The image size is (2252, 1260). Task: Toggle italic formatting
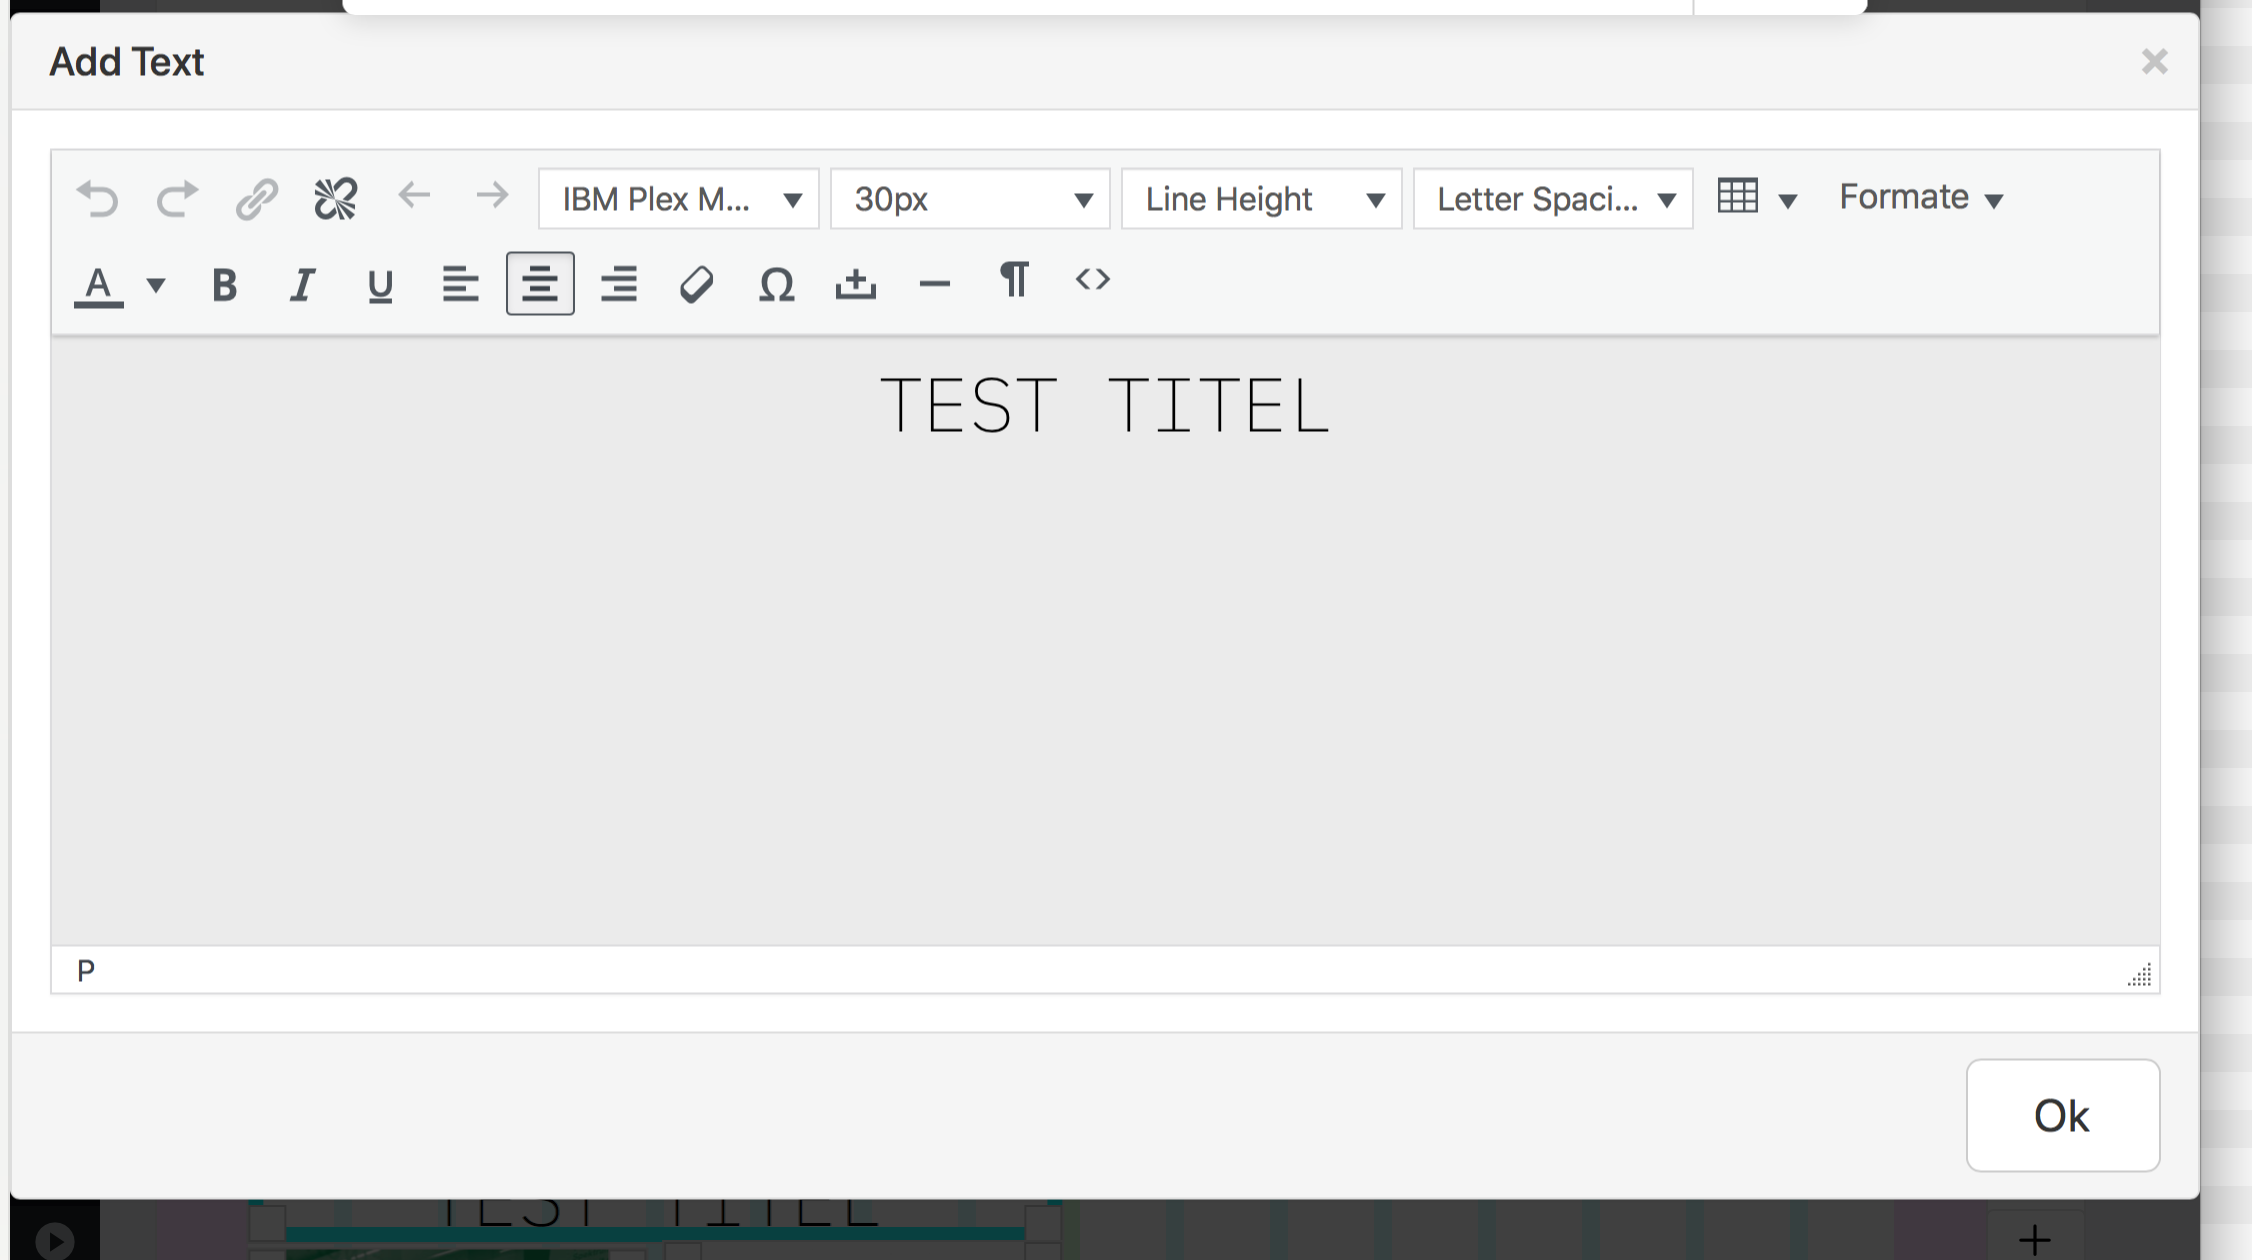point(302,285)
